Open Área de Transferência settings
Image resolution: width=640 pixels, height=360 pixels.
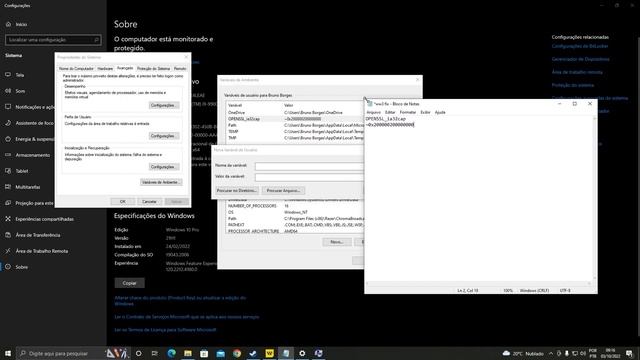[33, 235]
